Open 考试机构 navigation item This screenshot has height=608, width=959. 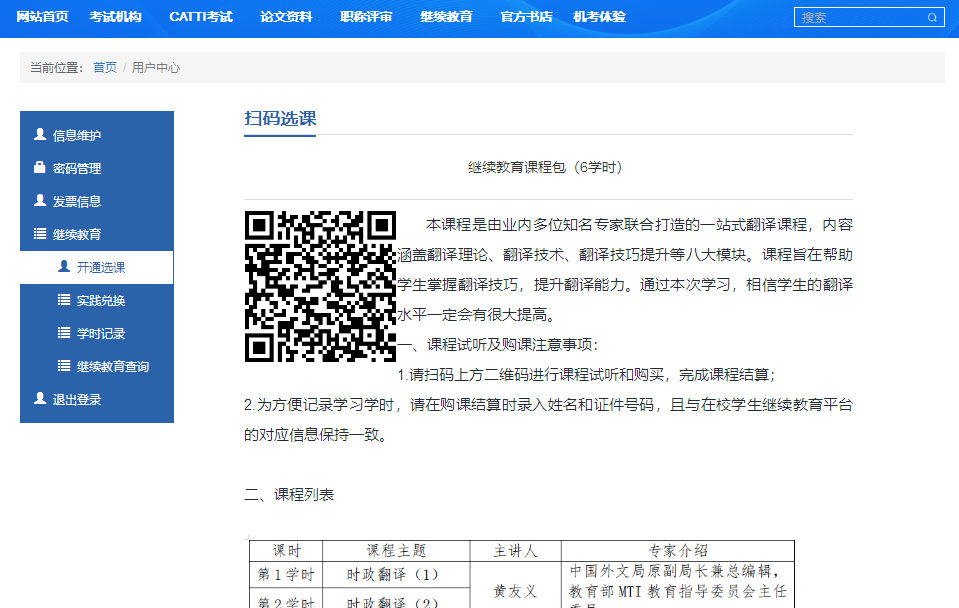(x=115, y=17)
